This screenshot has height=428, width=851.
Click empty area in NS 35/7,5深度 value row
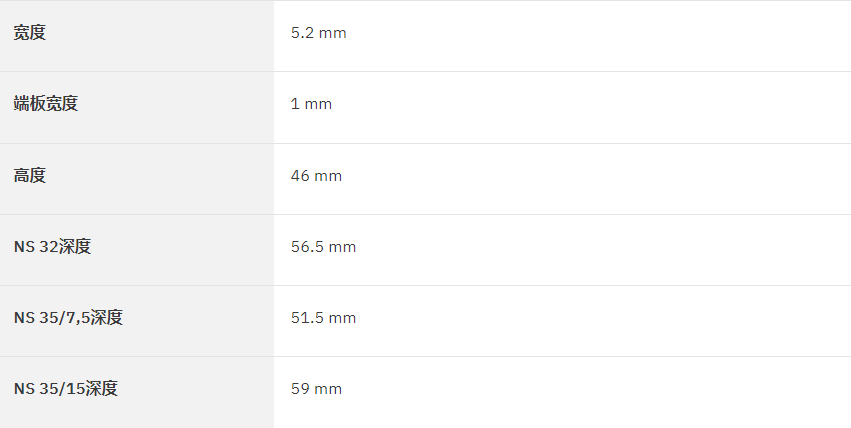pos(597,321)
